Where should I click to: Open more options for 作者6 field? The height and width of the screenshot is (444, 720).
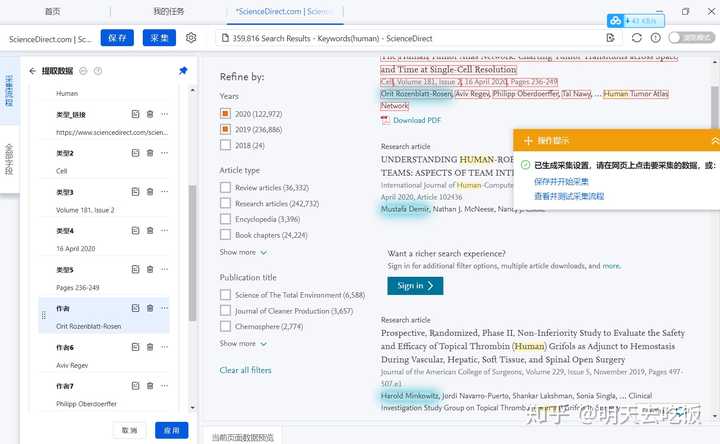point(164,347)
